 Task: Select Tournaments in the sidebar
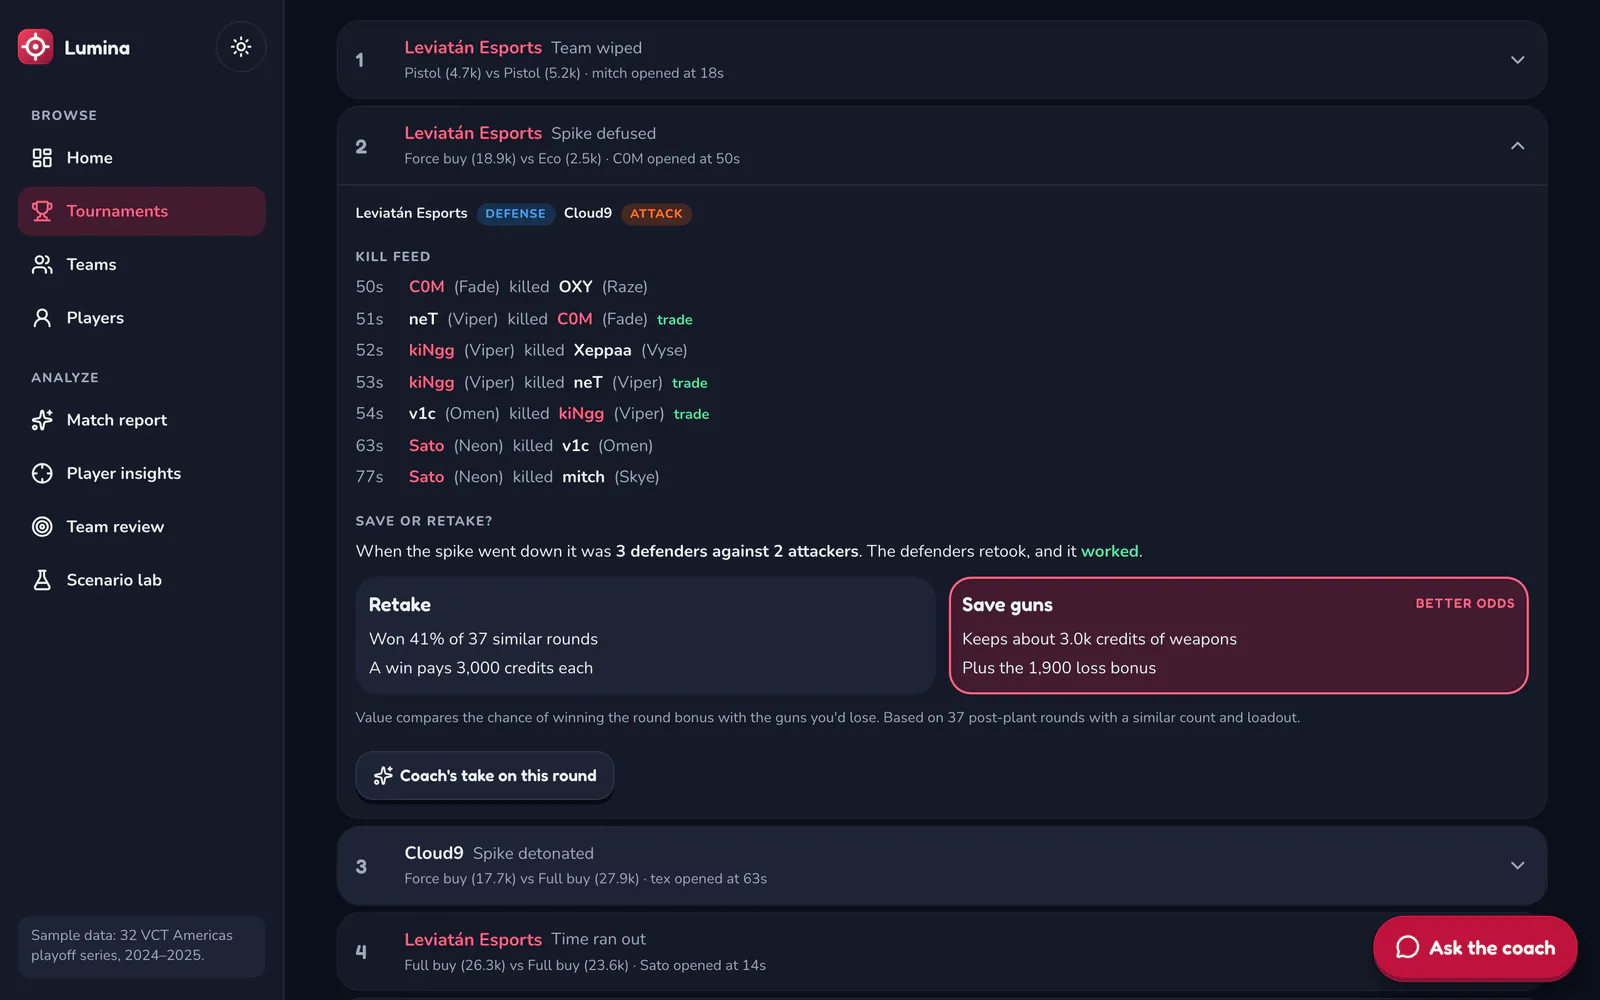(142, 211)
